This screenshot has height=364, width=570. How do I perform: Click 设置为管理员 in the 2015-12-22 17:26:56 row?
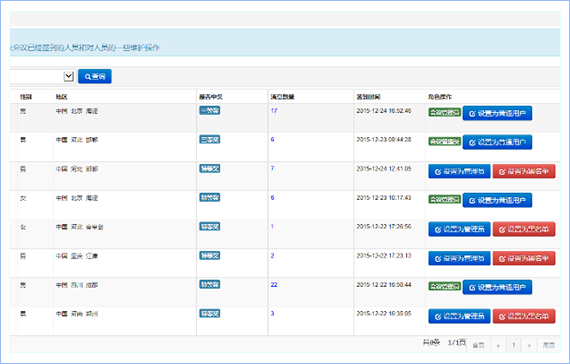point(459,229)
